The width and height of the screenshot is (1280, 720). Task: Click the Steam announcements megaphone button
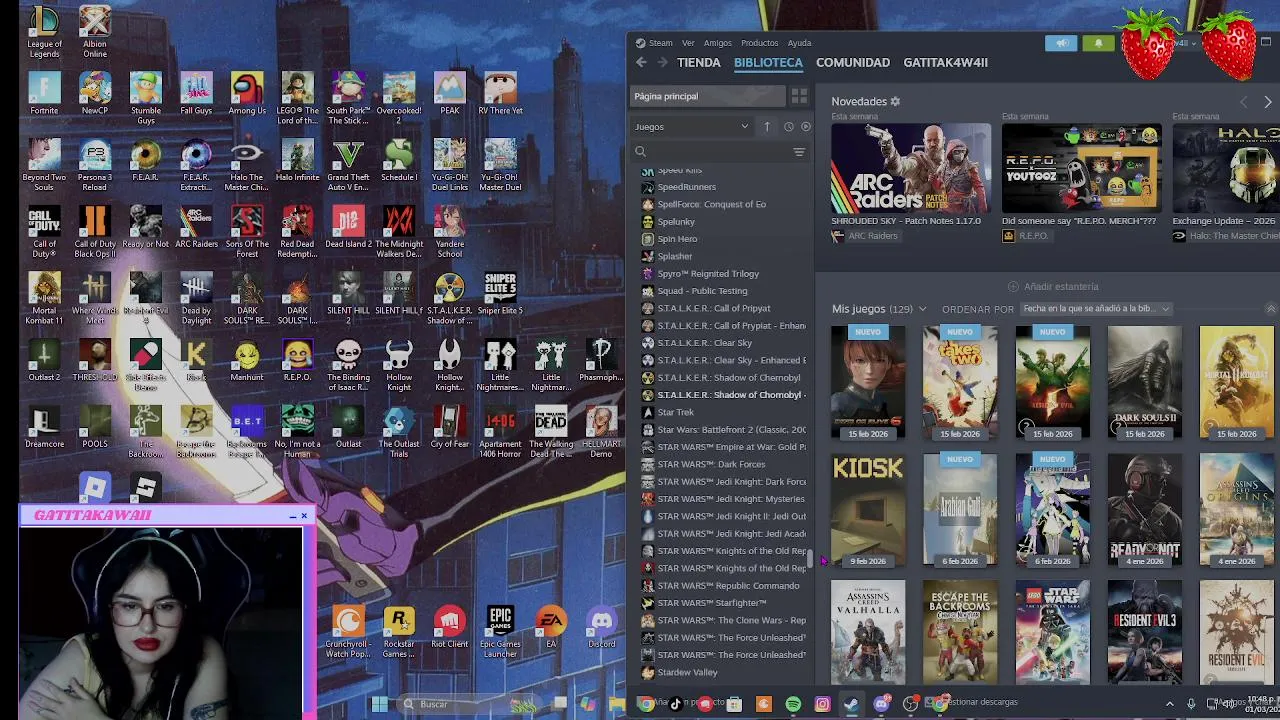(1062, 43)
